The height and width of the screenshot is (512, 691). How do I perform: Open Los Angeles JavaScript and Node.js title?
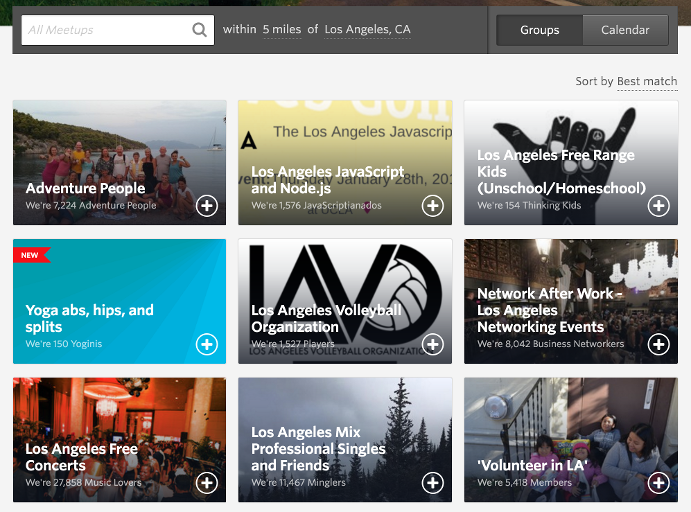coord(327,180)
